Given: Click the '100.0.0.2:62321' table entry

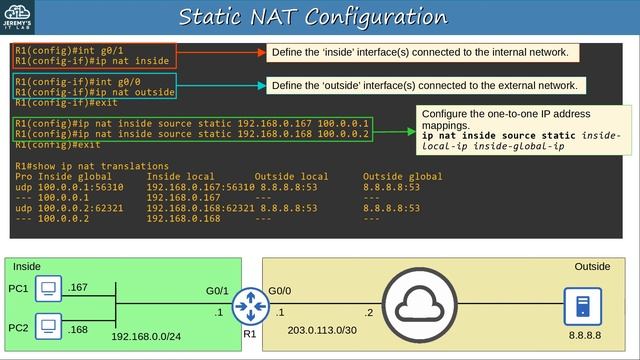Looking at the screenshot, I should (80, 208).
